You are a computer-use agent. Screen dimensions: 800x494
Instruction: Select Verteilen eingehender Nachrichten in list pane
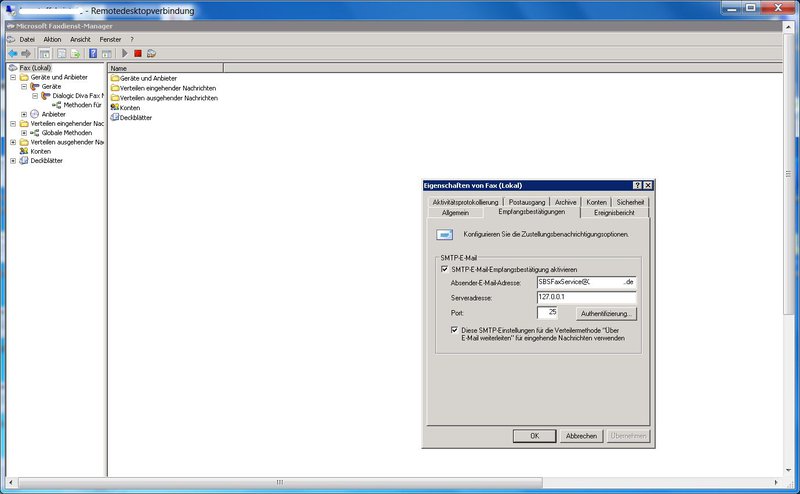tap(163, 88)
